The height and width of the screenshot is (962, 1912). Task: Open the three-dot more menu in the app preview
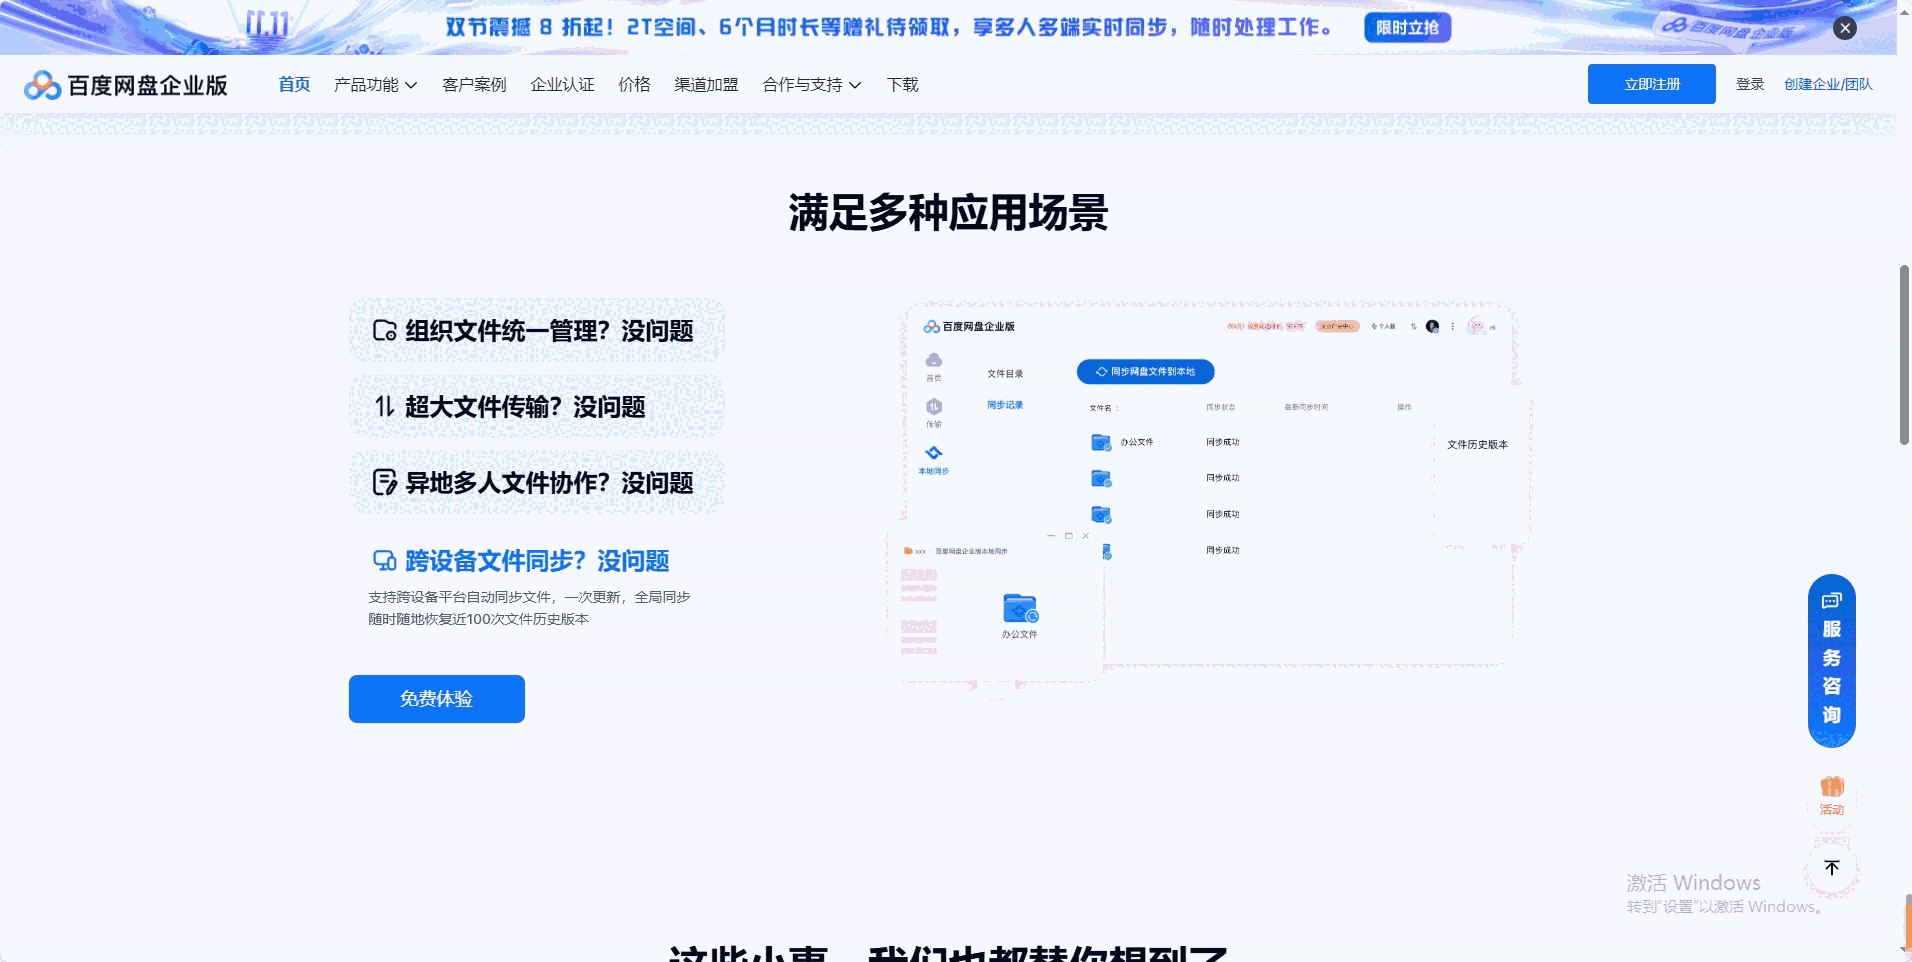click(1453, 327)
